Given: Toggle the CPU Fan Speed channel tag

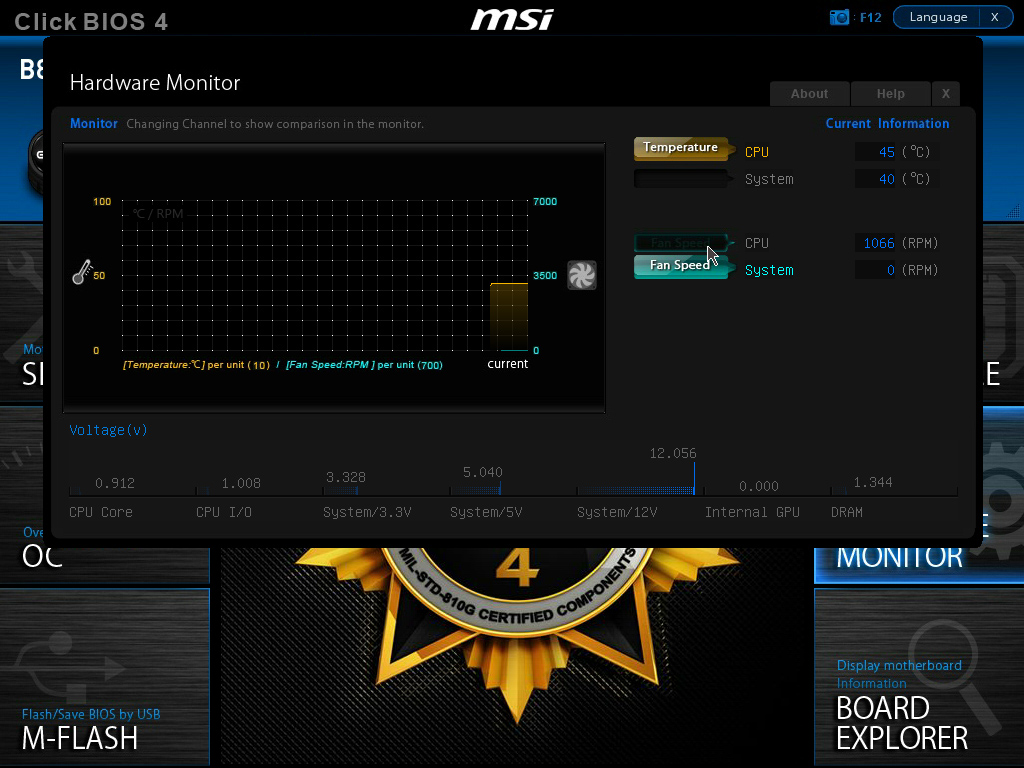Looking at the screenshot, I should 681,243.
